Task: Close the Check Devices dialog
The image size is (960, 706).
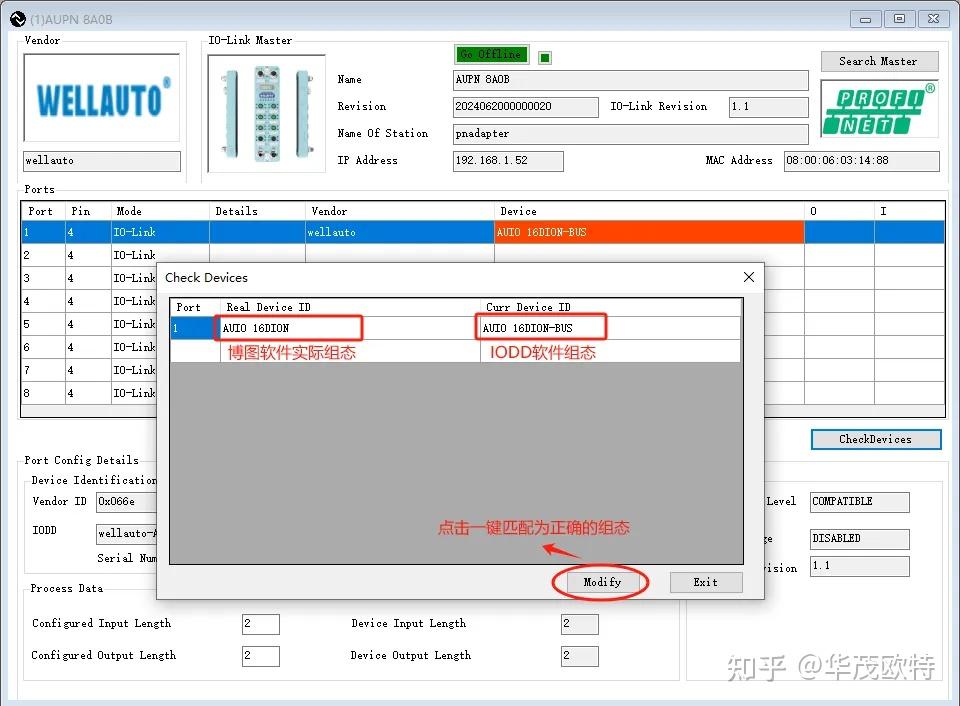Action: (x=749, y=277)
